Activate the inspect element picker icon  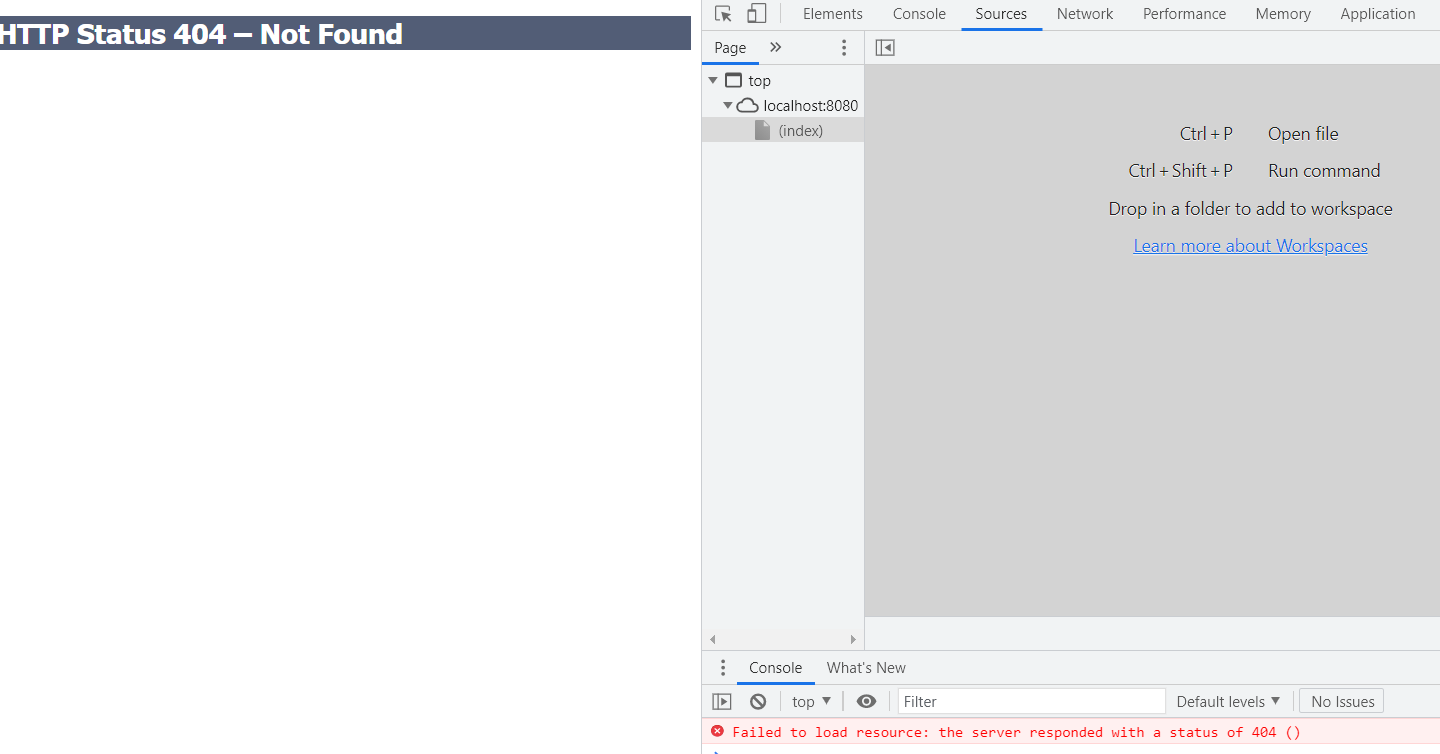[724, 14]
